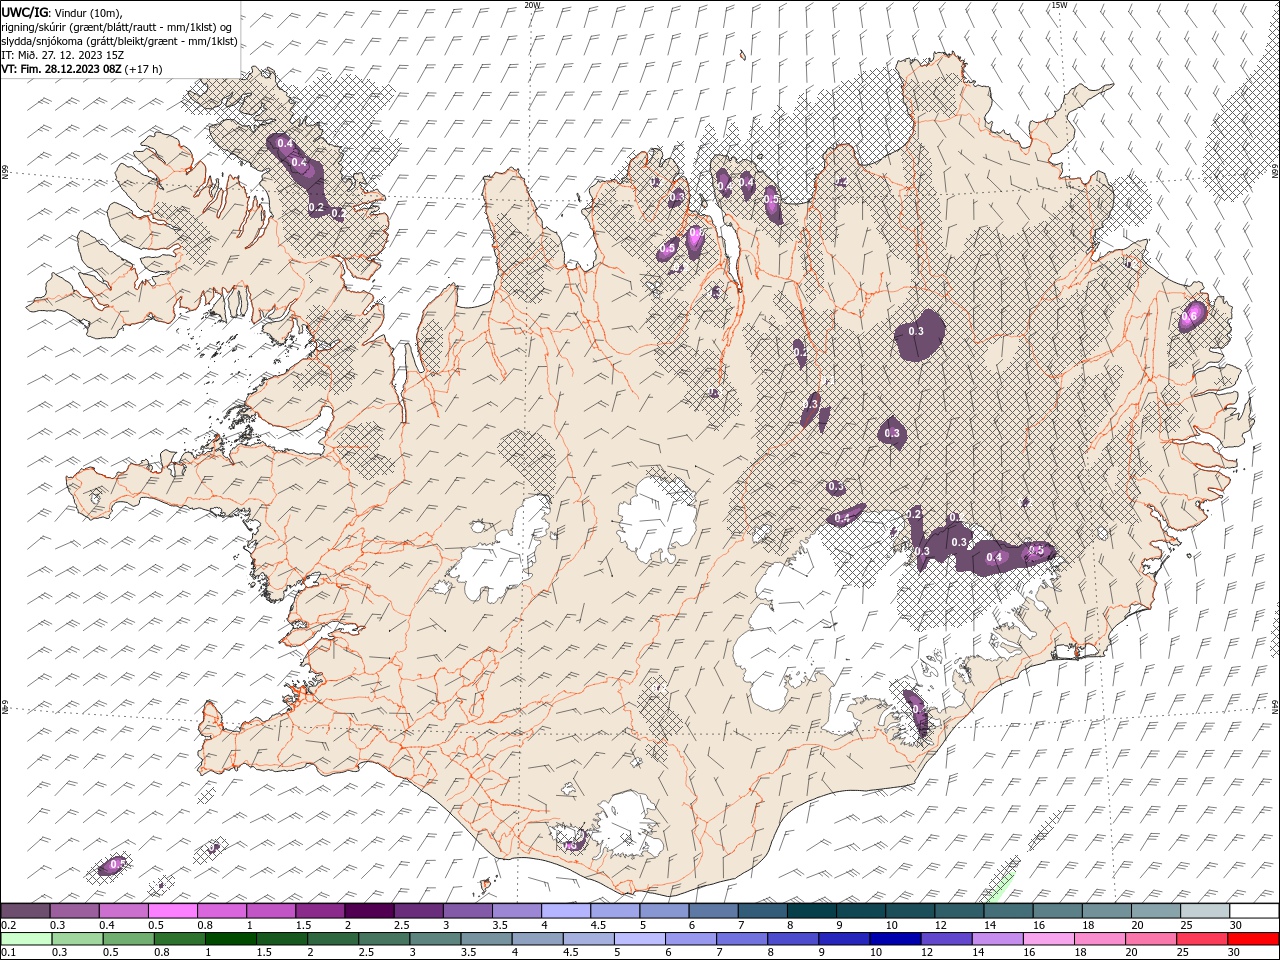This screenshot has width=1280, height=960.
Task: Select the light violet 14 mm rain legend swatch
Action: pos(996,939)
